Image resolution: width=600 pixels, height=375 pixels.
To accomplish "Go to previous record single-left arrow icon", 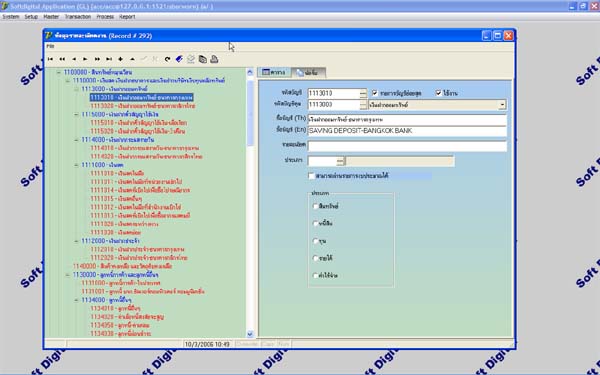I will tap(74, 59).
